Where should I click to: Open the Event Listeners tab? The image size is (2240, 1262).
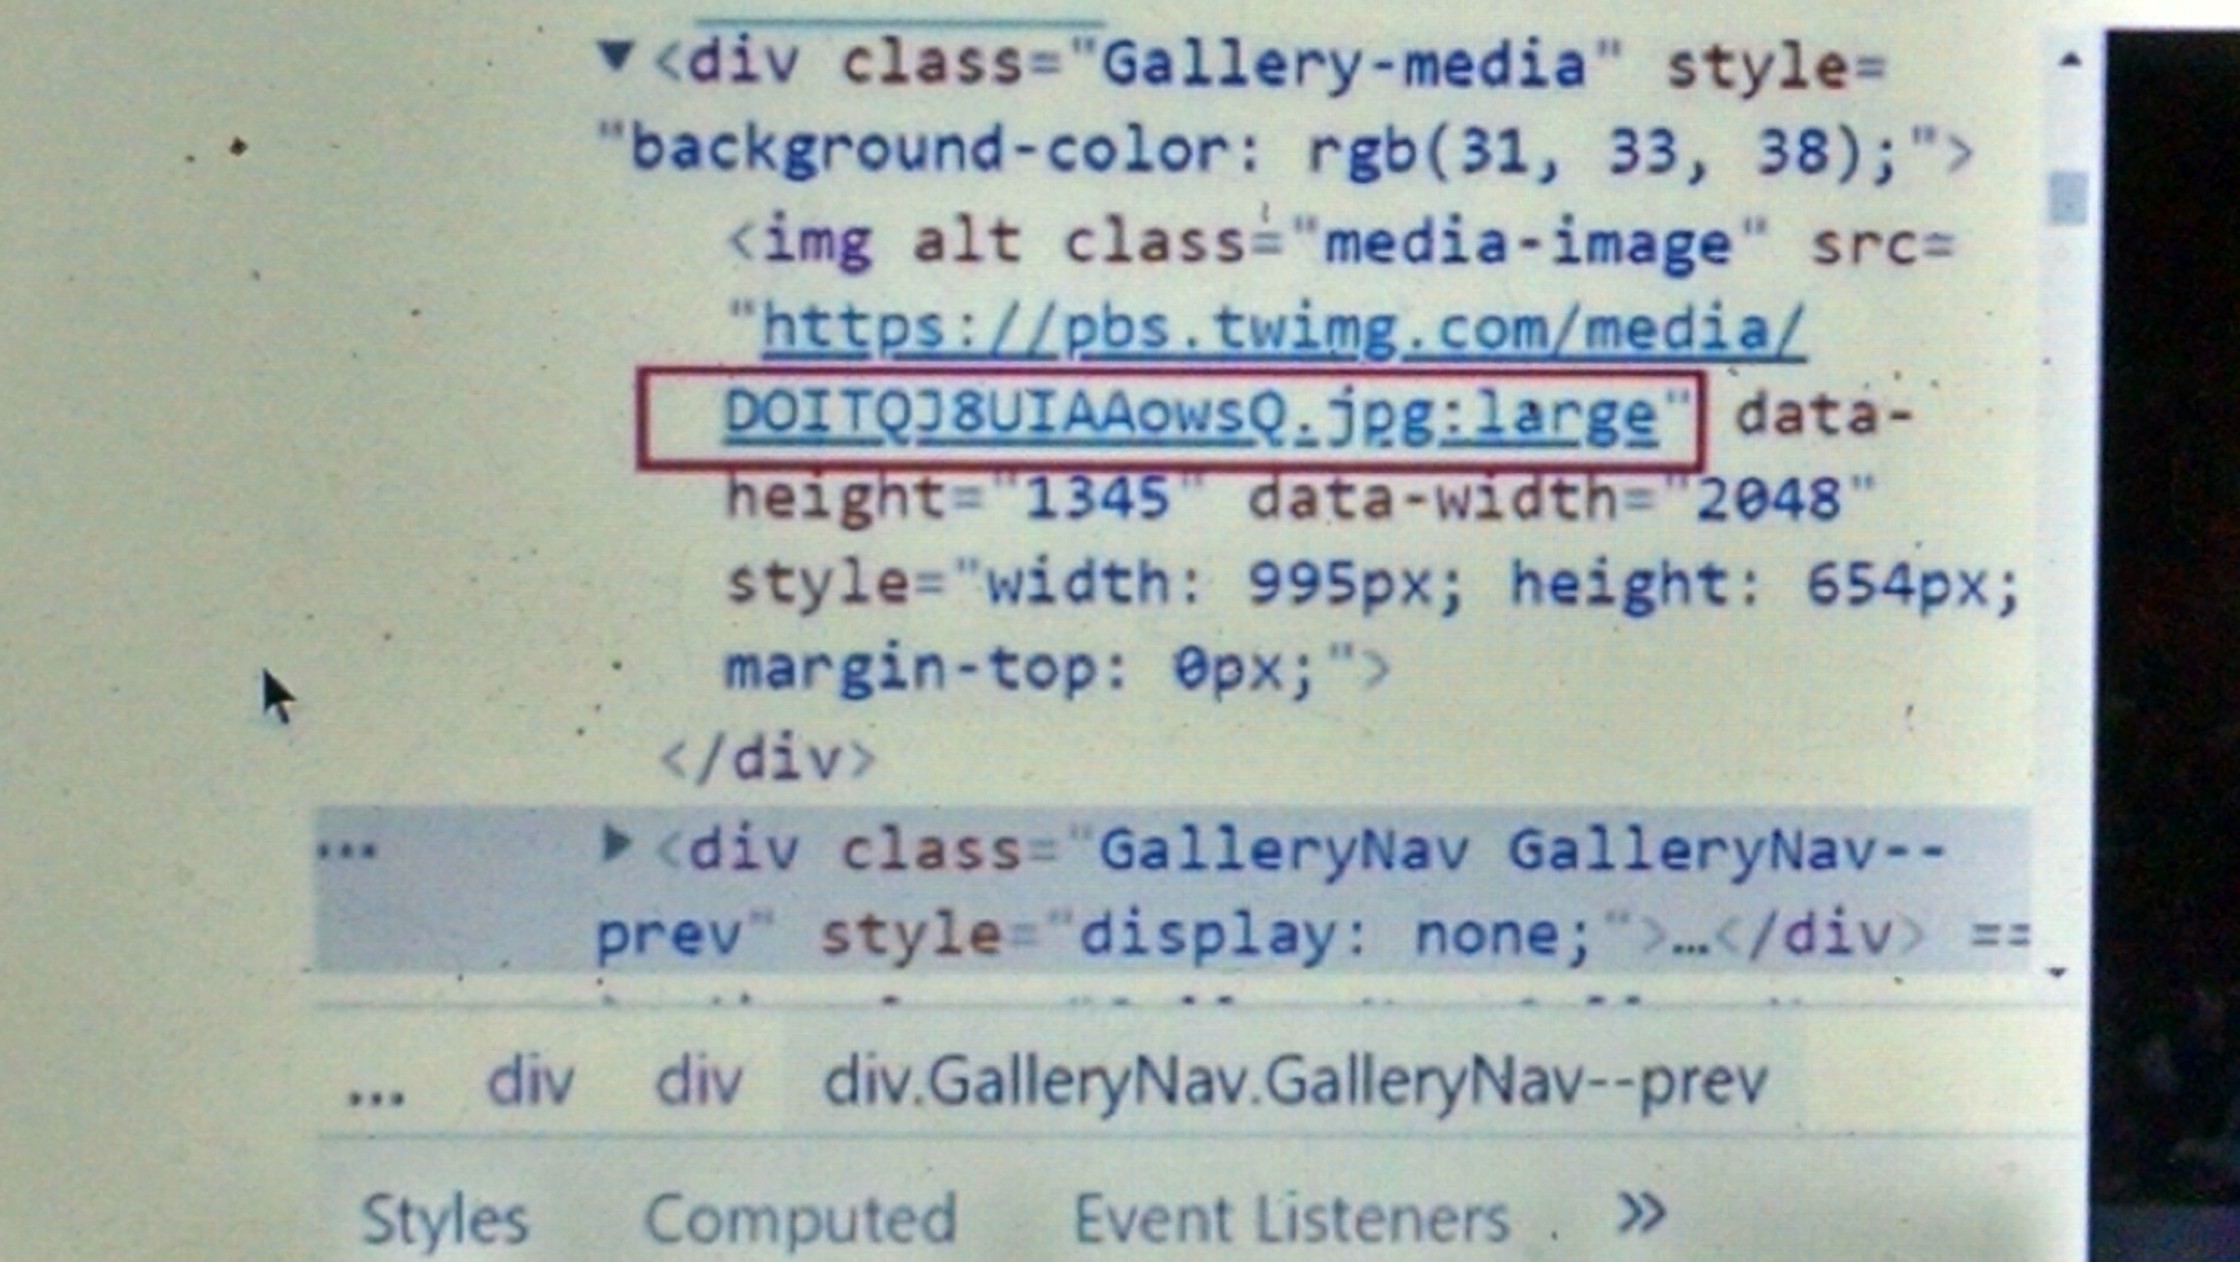[x=1290, y=1219]
